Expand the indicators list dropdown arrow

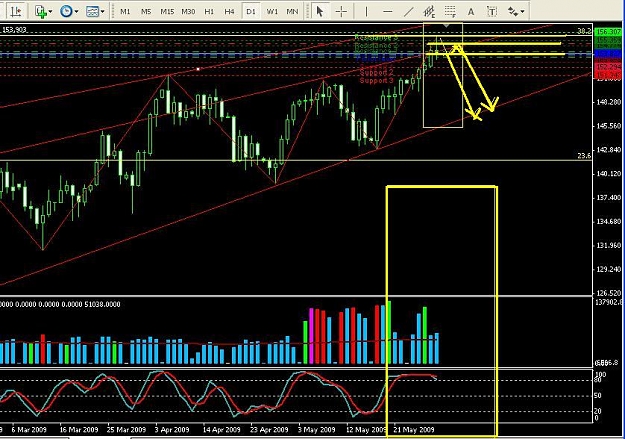[x=51, y=12]
